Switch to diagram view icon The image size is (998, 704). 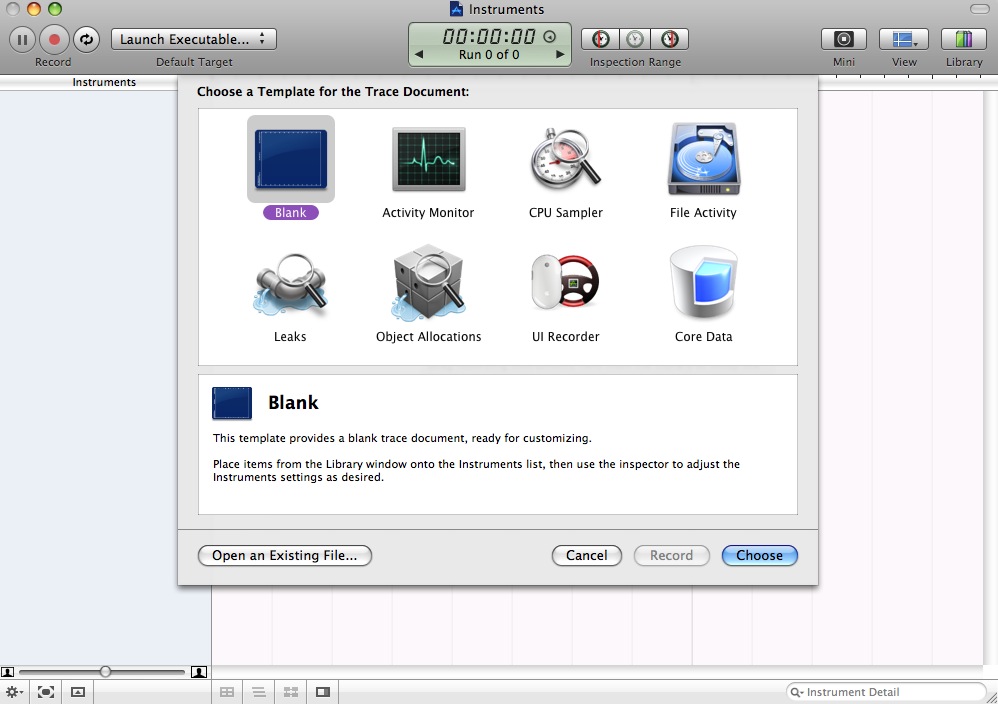(x=291, y=692)
